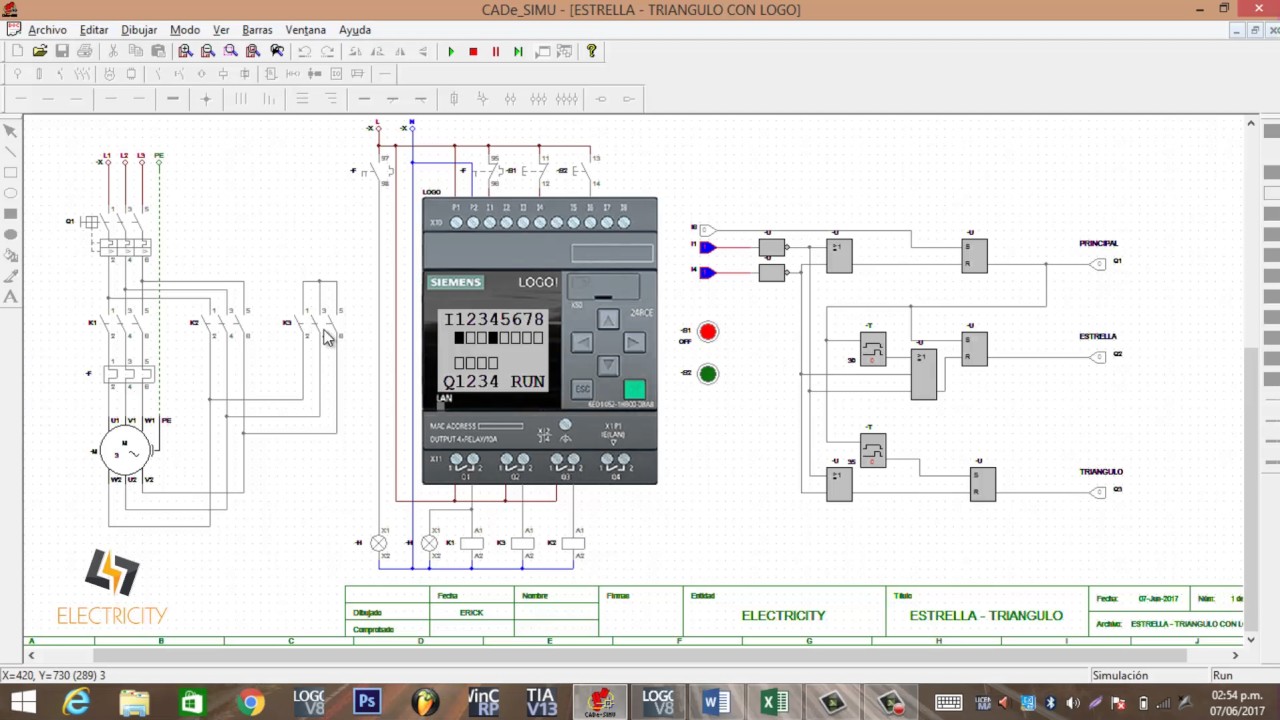This screenshot has width=1280, height=720.
Task: Pause the simulation
Action: click(495, 51)
